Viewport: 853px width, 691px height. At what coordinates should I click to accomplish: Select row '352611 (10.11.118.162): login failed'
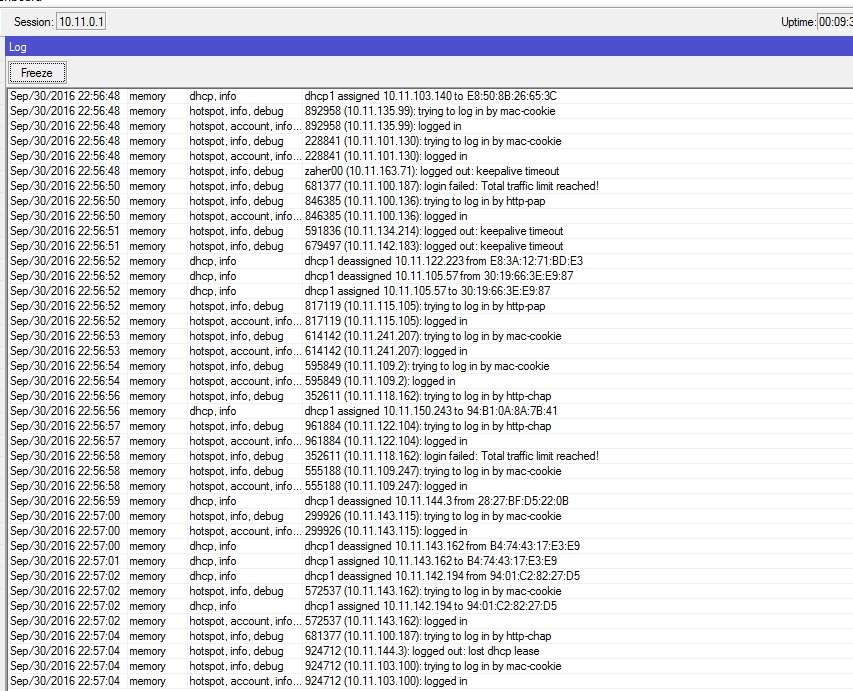430,456
